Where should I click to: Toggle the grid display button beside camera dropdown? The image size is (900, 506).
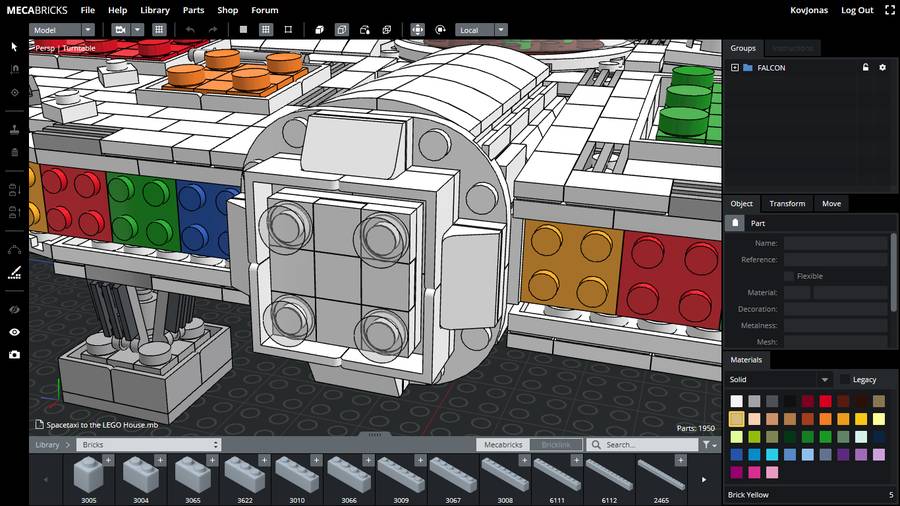coord(159,30)
